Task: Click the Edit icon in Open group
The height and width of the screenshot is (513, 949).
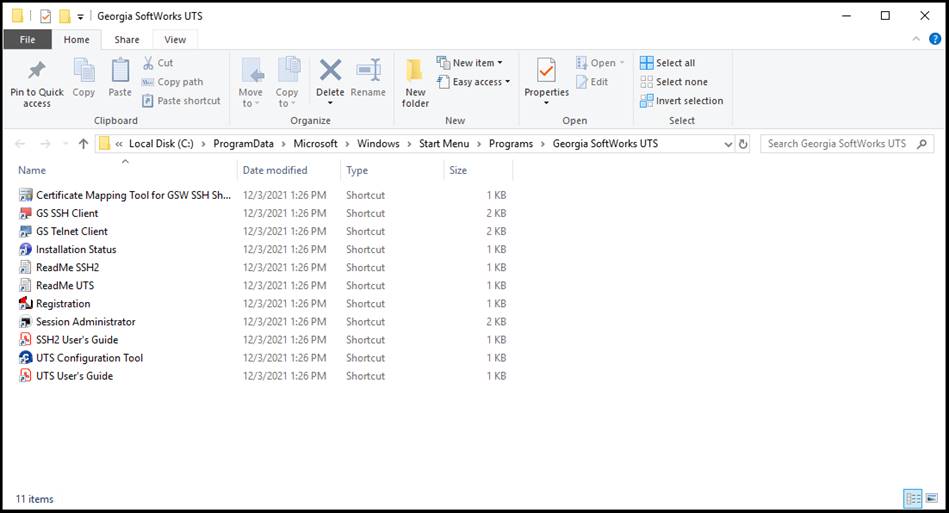Action: pyautogui.click(x=582, y=82)
